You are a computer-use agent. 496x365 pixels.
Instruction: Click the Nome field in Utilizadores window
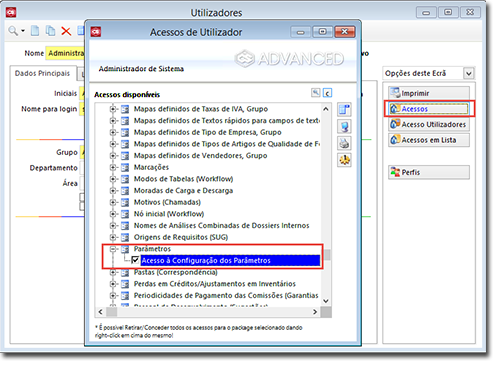(x=65, y=53)
